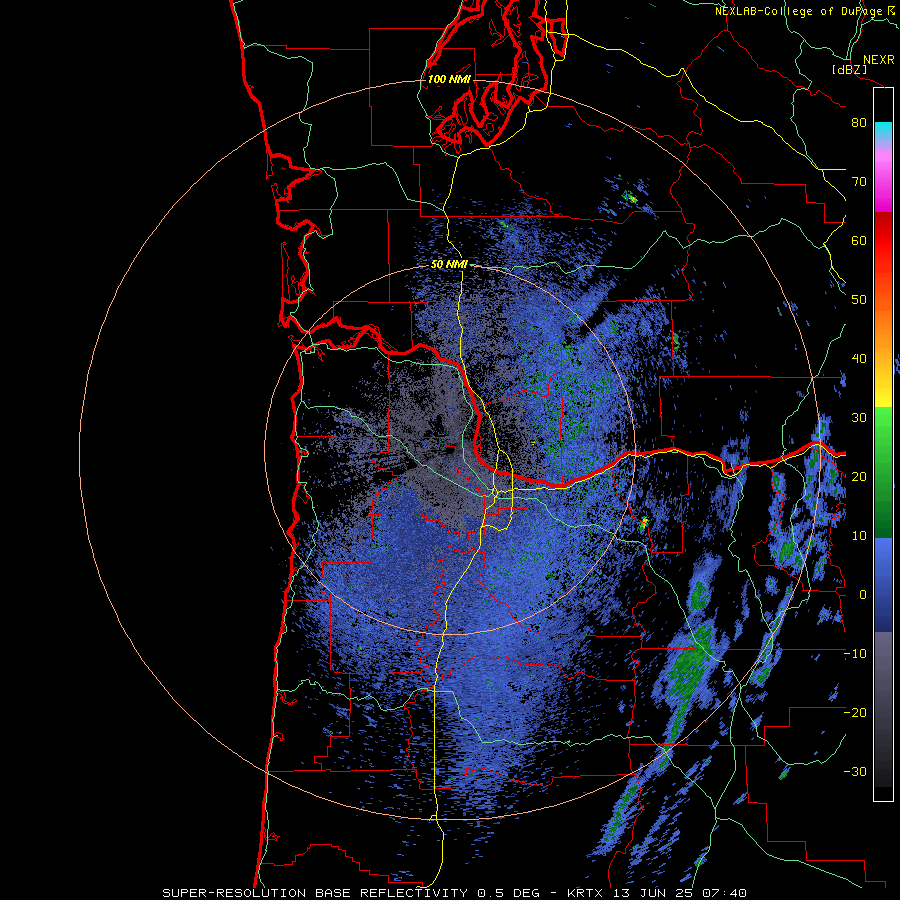The image size is (900, 900).
Task: Click the 0 dBZ scale value
Action: (862, 595)
